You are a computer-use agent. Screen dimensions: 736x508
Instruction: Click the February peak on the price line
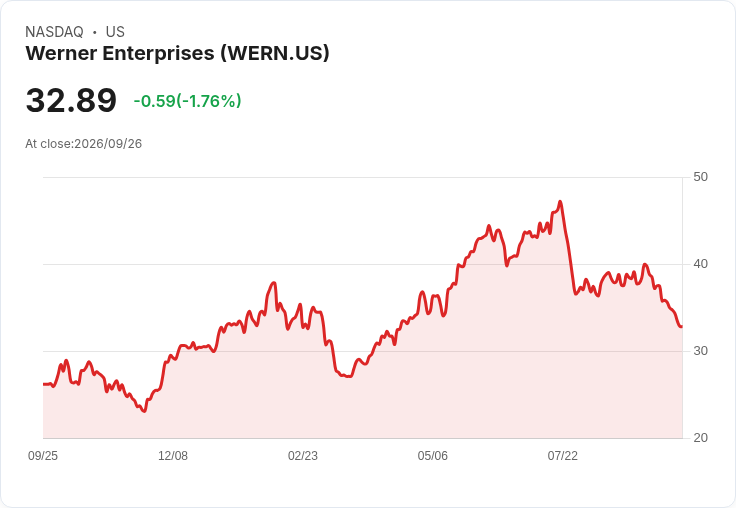click(274, 283)
